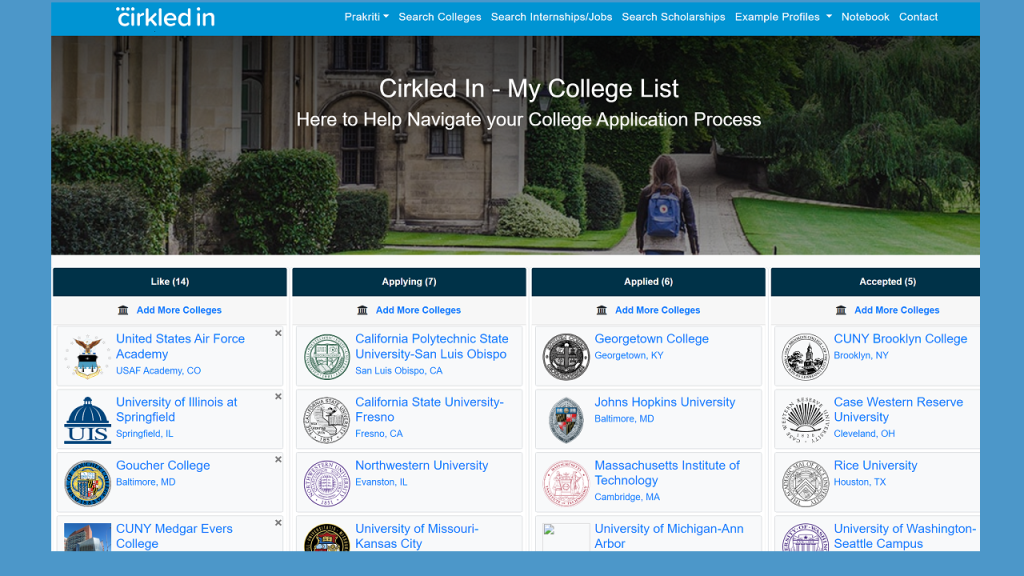Open Search Internships/Jobs page

[551, 17]
